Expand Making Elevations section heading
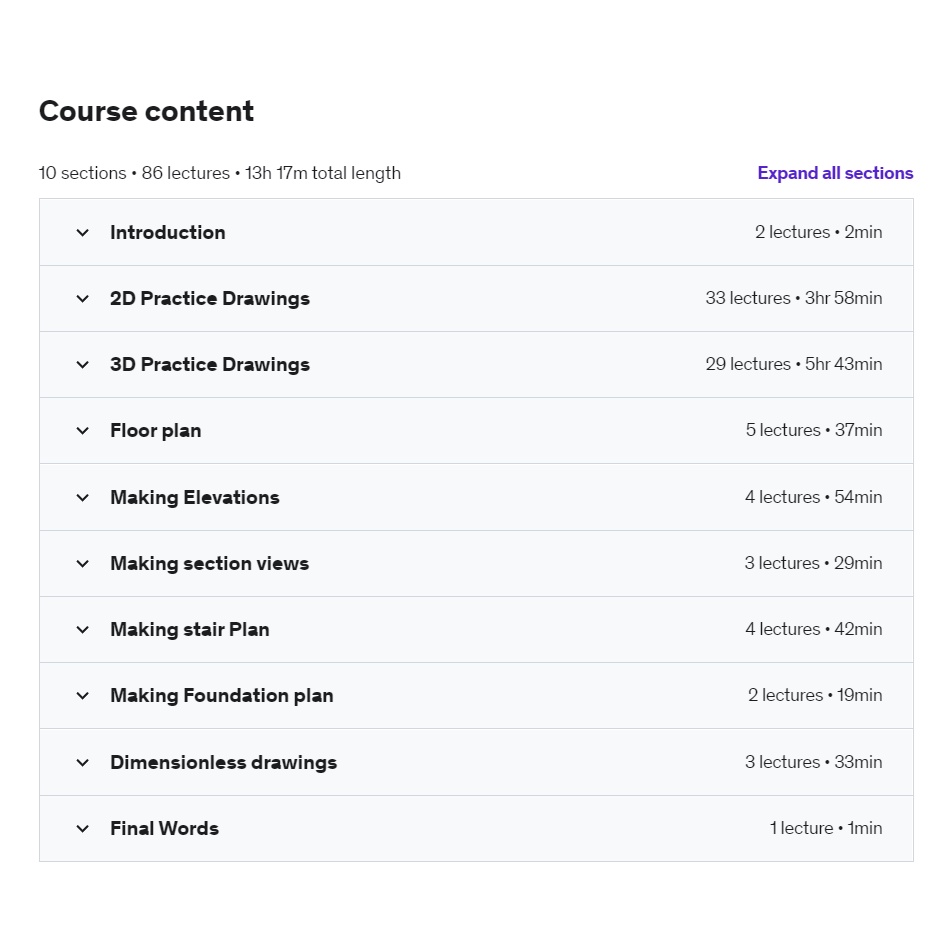938x938 pixels. 194,497
